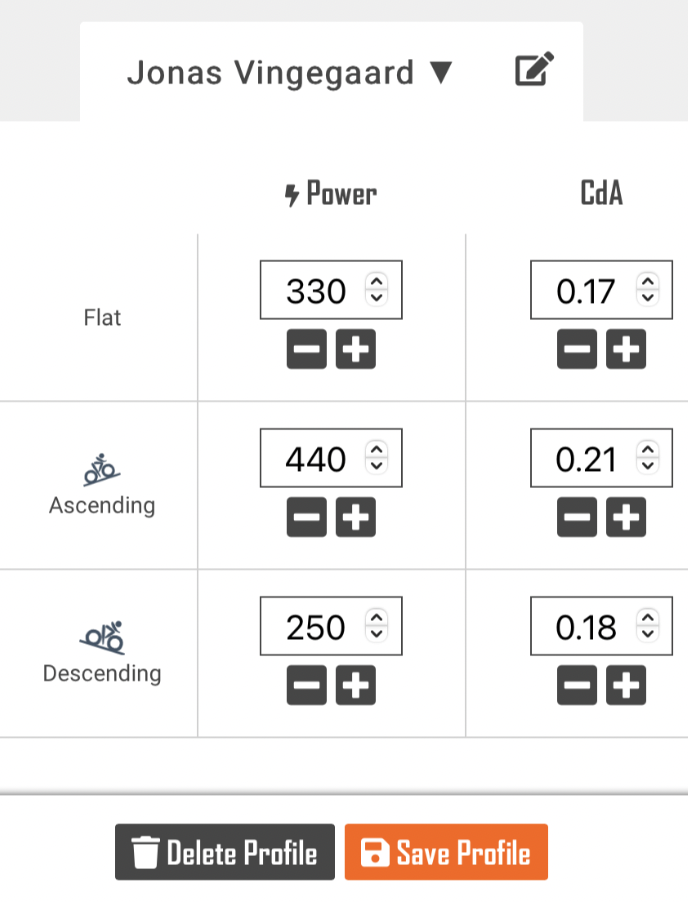This screenshot has width=688, height=902.
Task: Increase Descending CdA with plus button
Action: tap(626, 685)
